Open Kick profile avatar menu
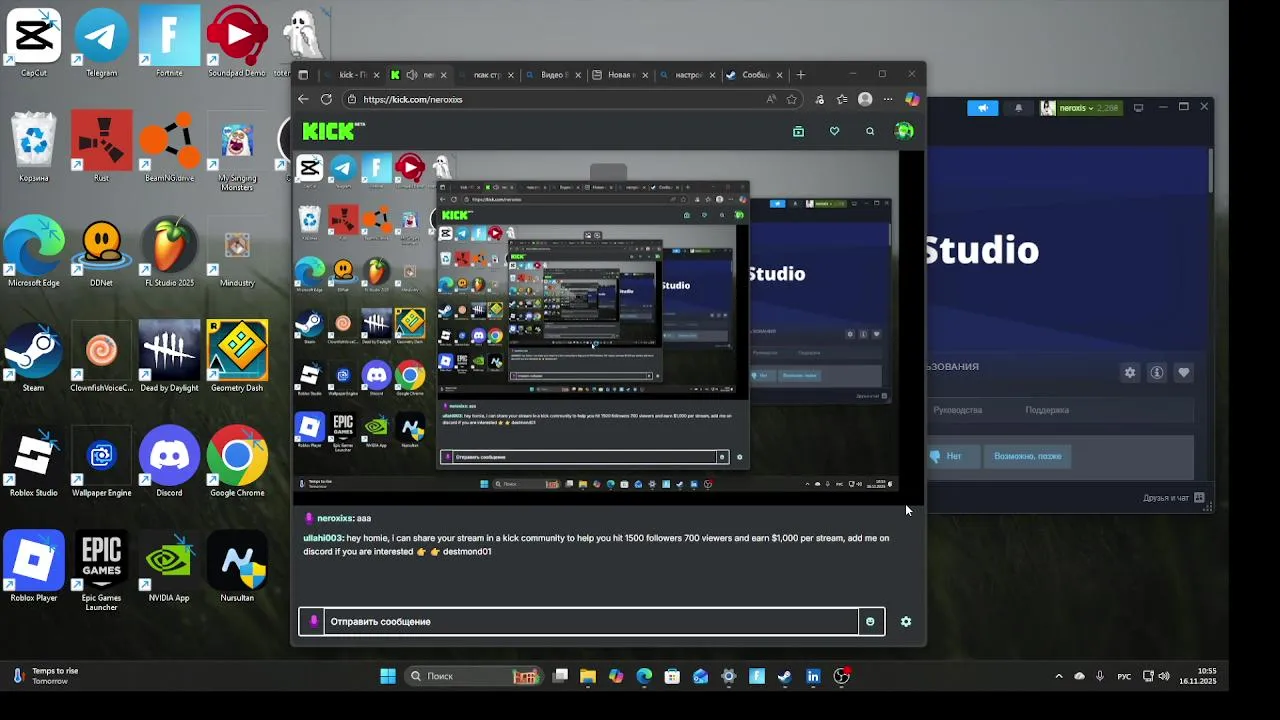This screenshot has width=1280, height=720. pyautogui.click(x=904, y=131)
